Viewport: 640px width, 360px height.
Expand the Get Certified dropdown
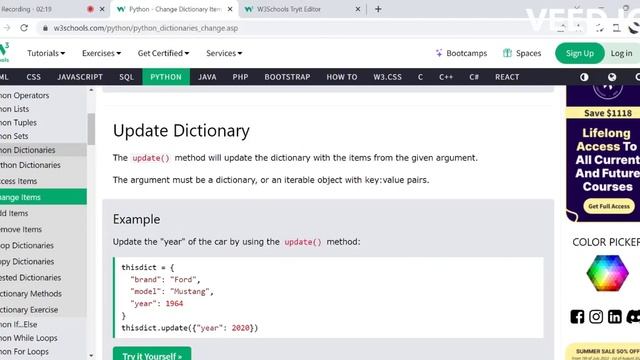[x=163, y=53]
